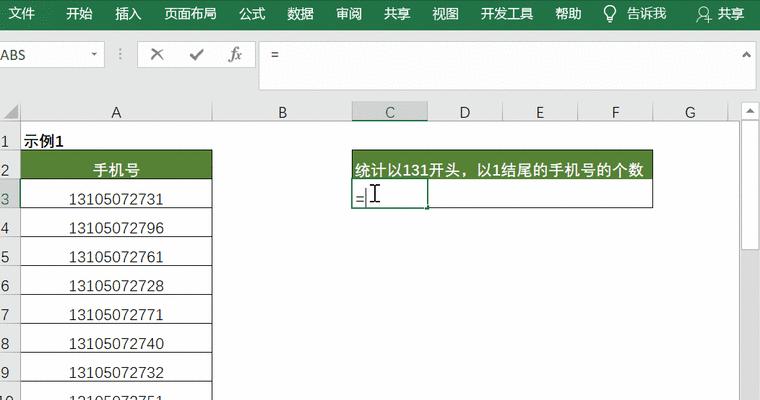The height and width of the screenshot is (400, 760).
Task: Open the 公式 ribbon tab
Action: (252, 14)
